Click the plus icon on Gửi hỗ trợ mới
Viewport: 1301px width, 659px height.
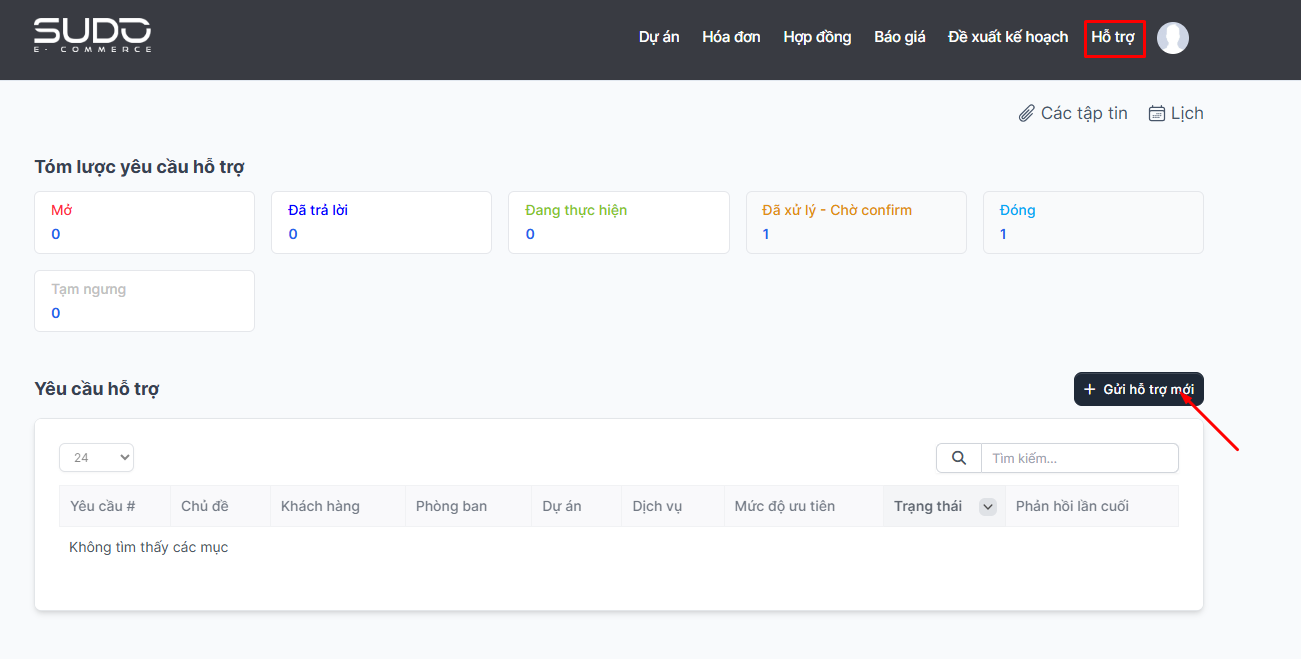tap(1090, 389)
